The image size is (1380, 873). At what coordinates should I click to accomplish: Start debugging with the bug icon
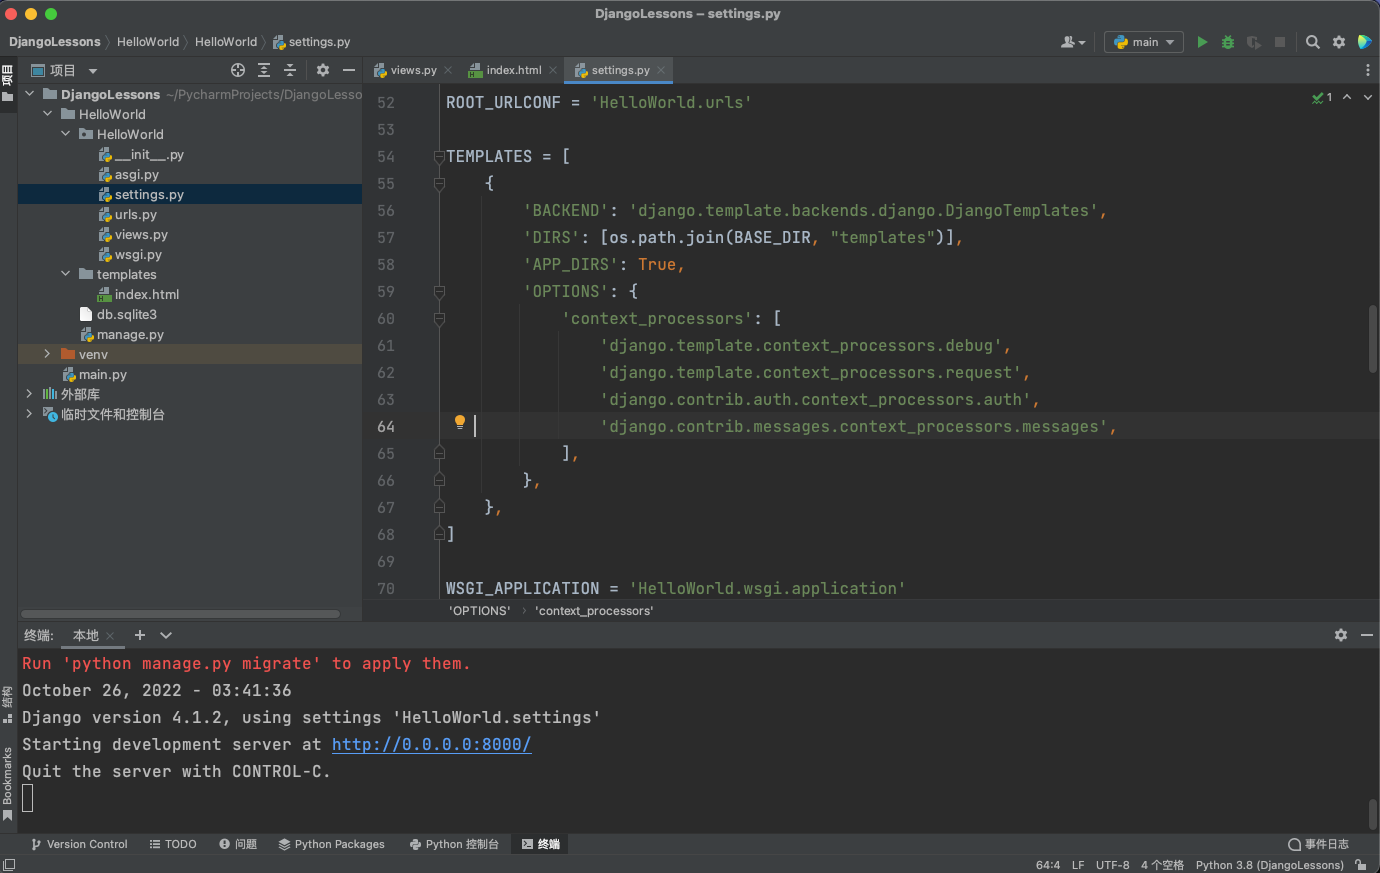pyautogui.click(x=1228, y=42)
